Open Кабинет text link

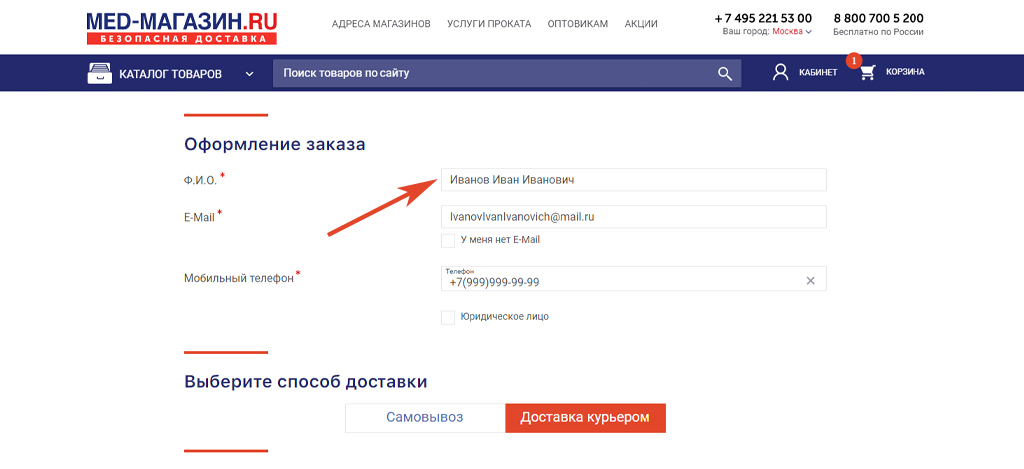[818, 73]
